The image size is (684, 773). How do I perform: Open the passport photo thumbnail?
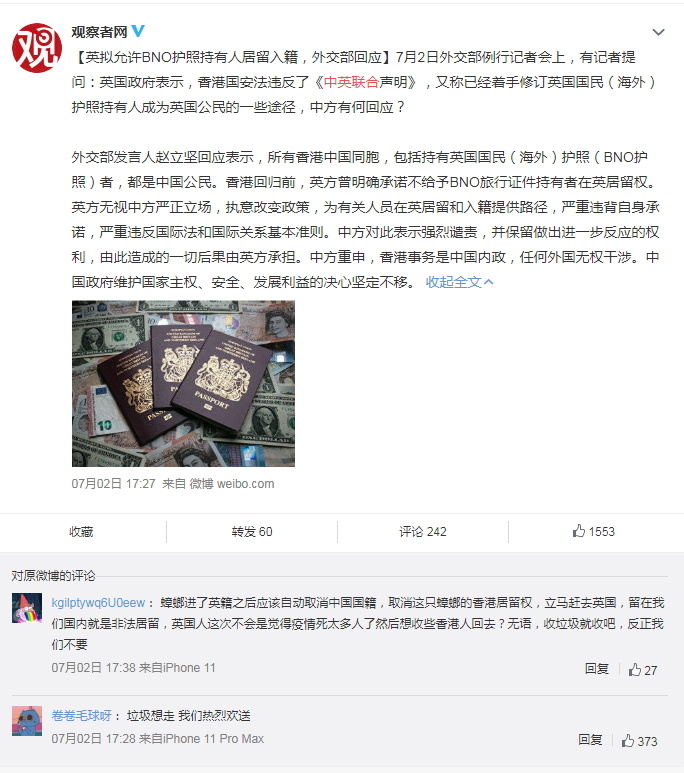click(183, 384)
